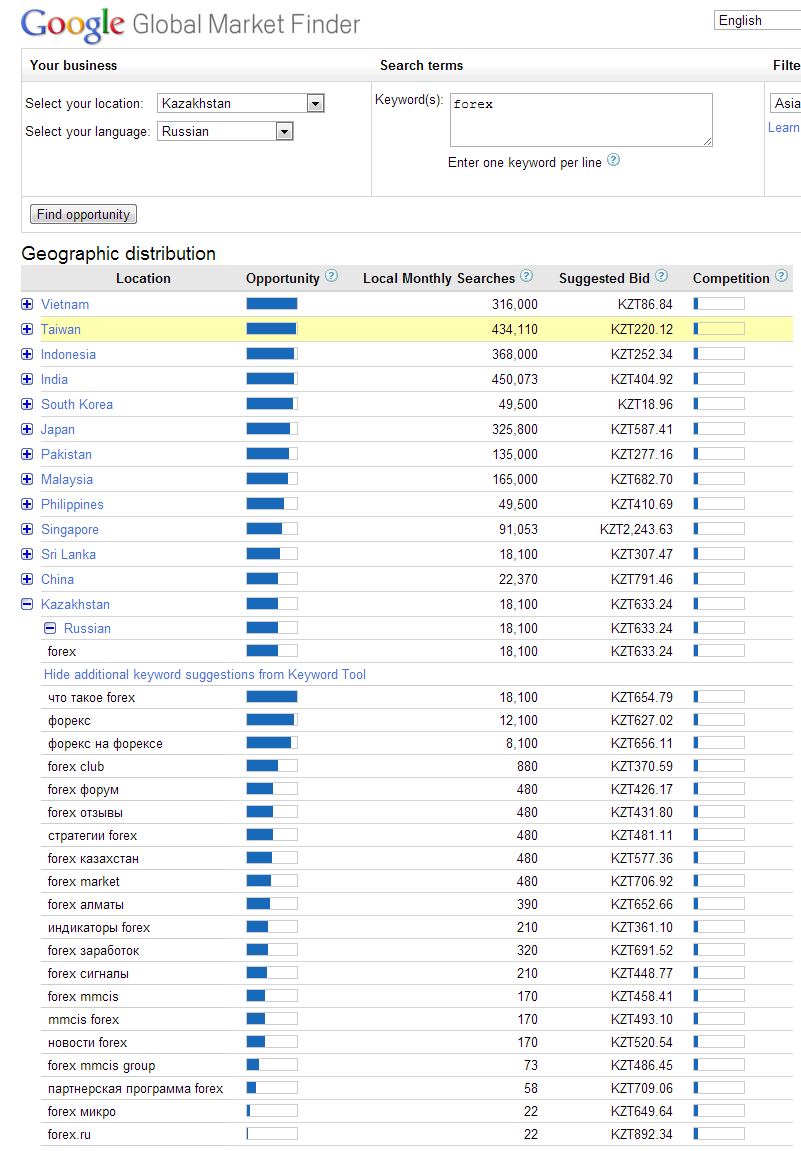Click the Taiwan competition bar
This screenshot has width=801, height=1151.
719,328
